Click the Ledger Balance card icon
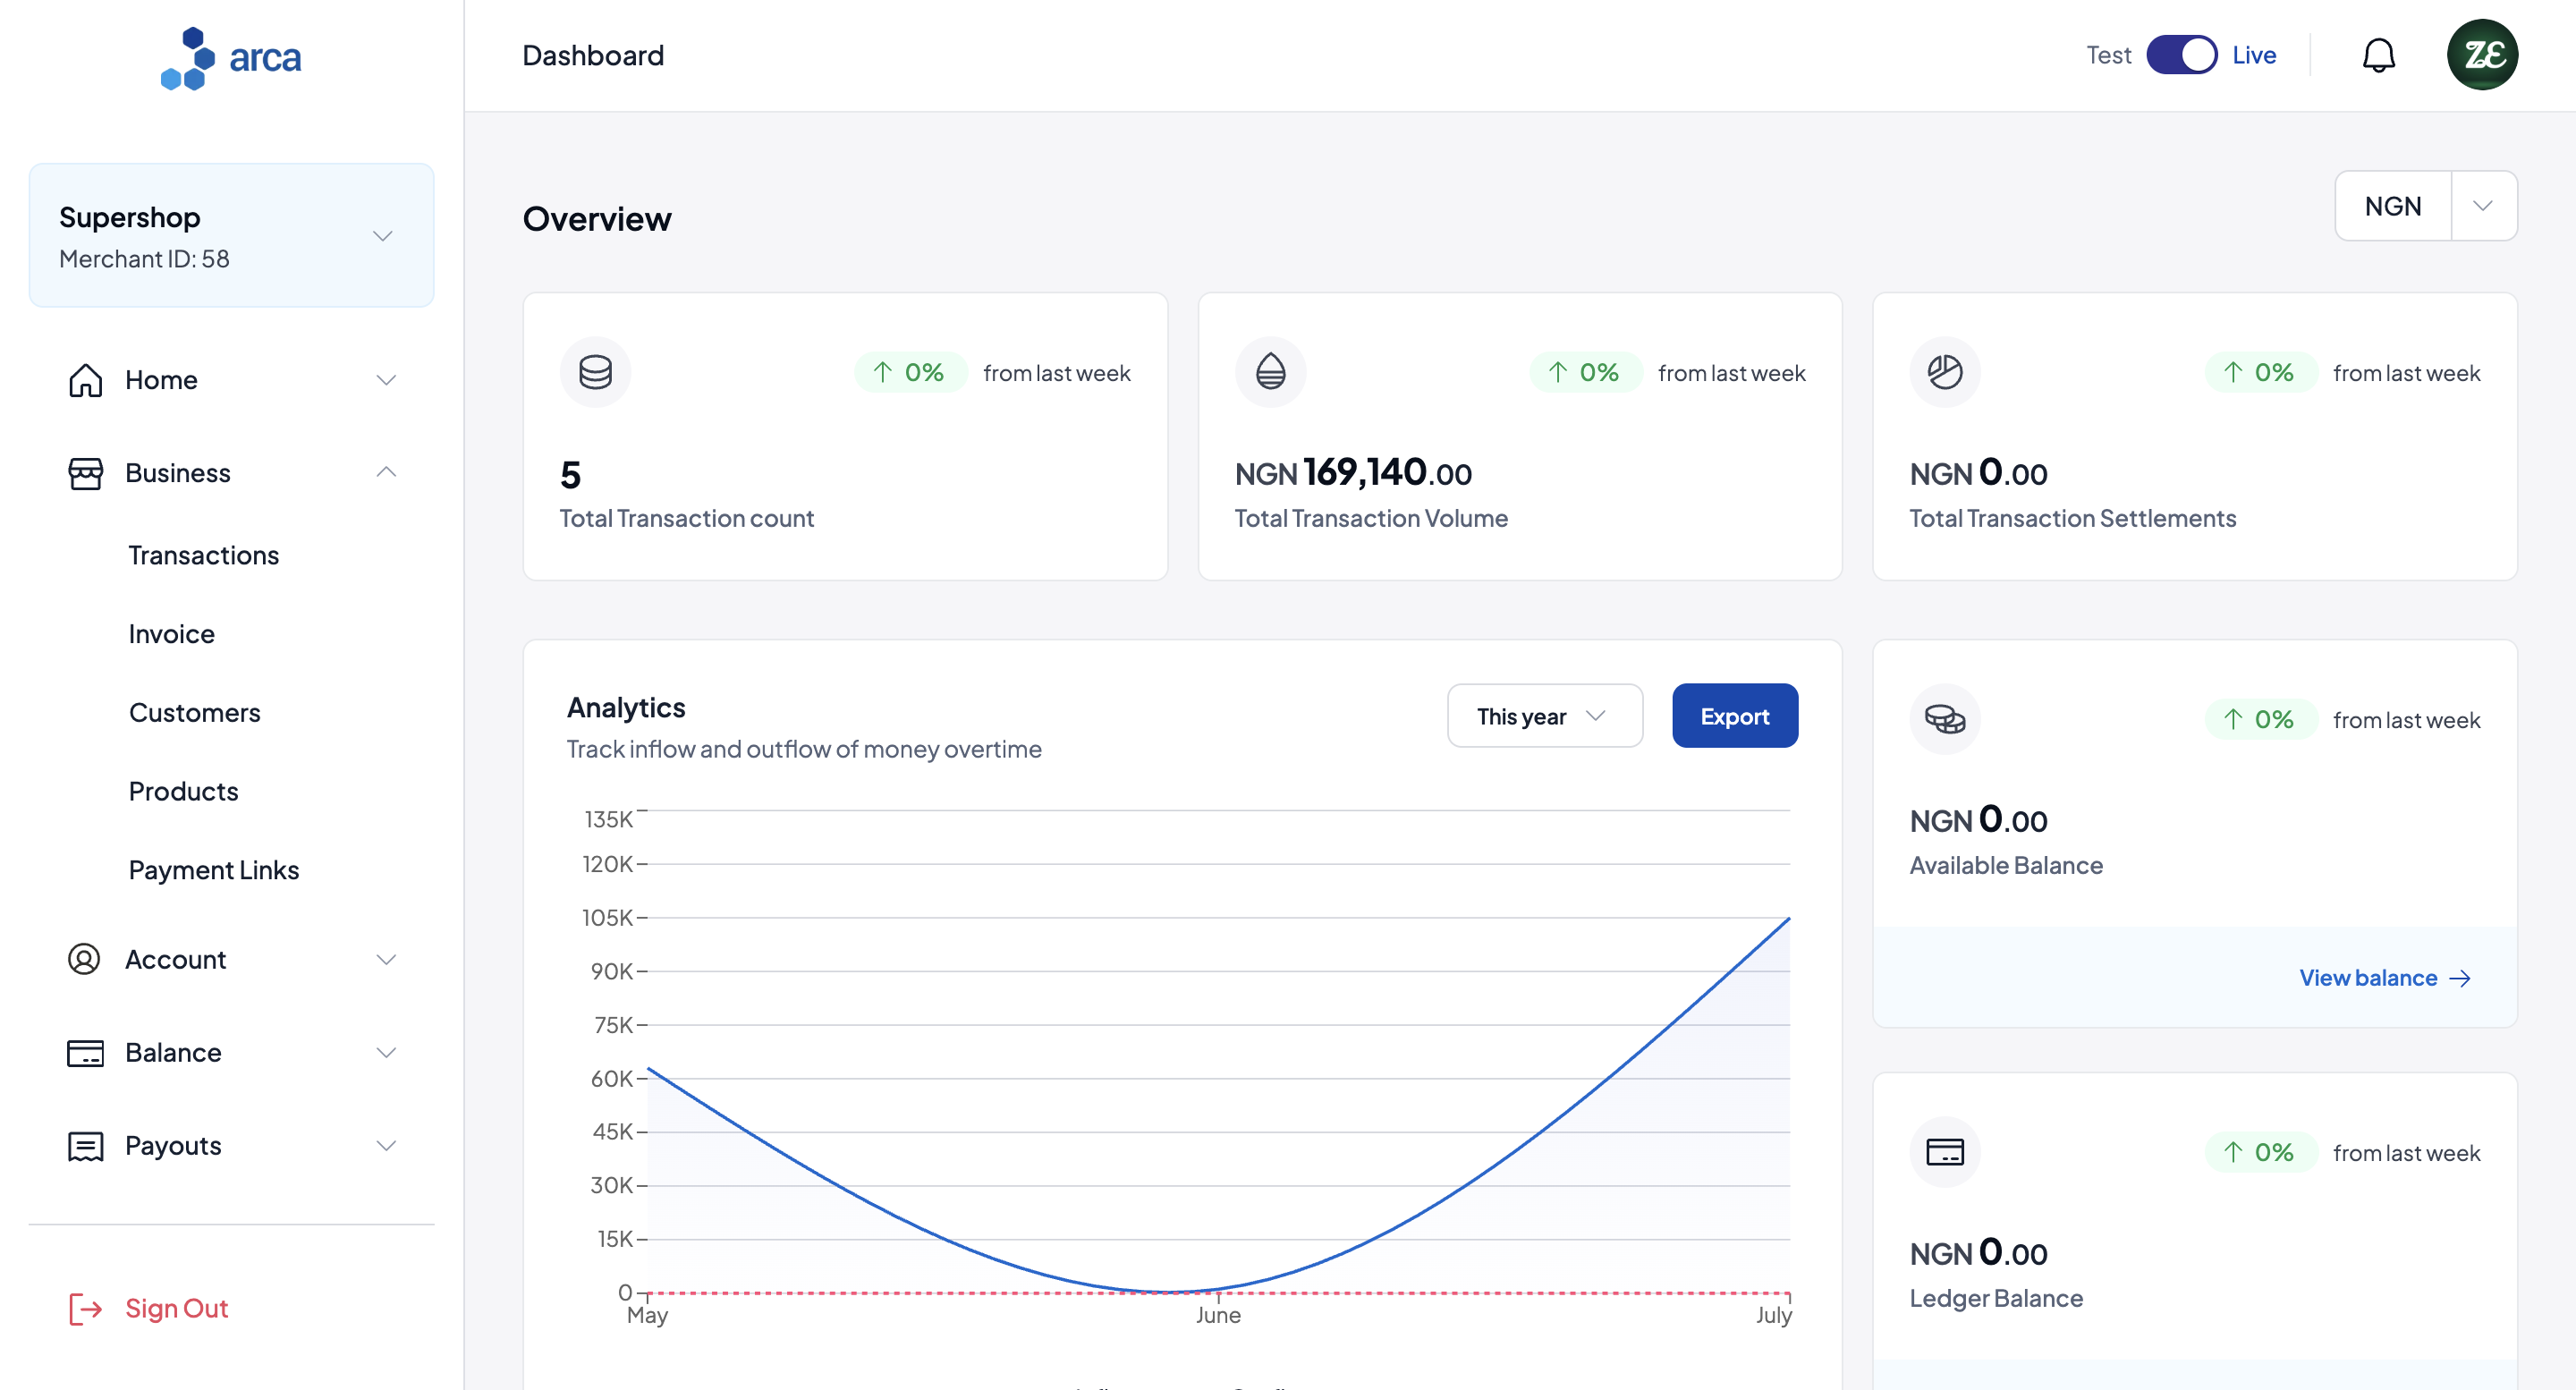 tap(1944, 1152)
